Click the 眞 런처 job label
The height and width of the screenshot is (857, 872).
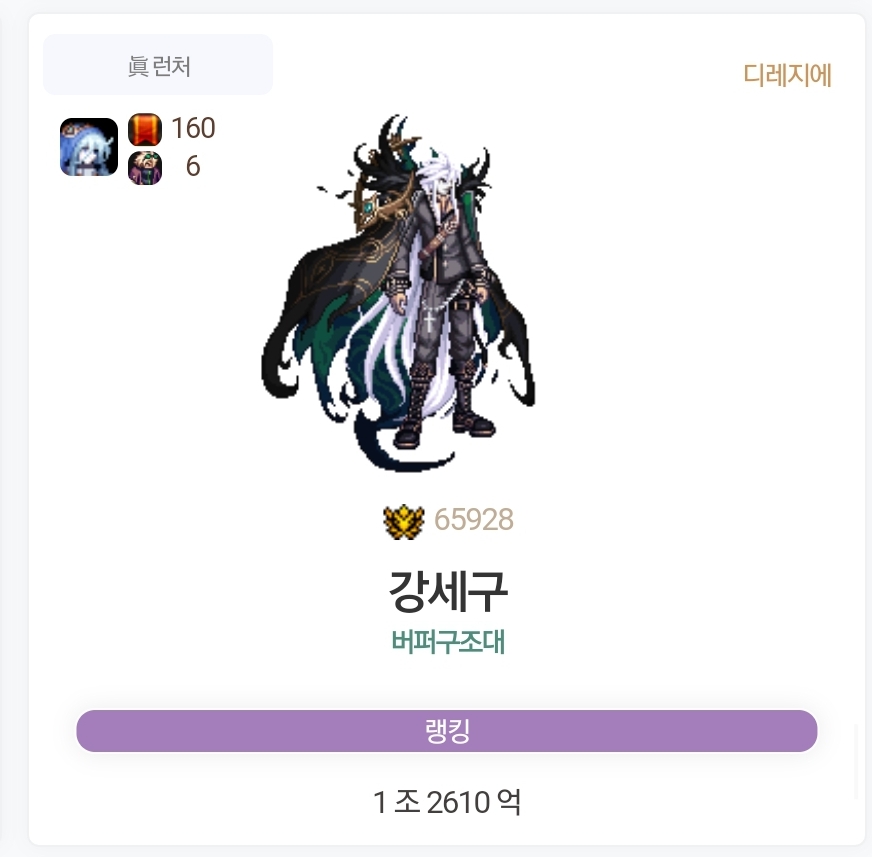(158, 65)
